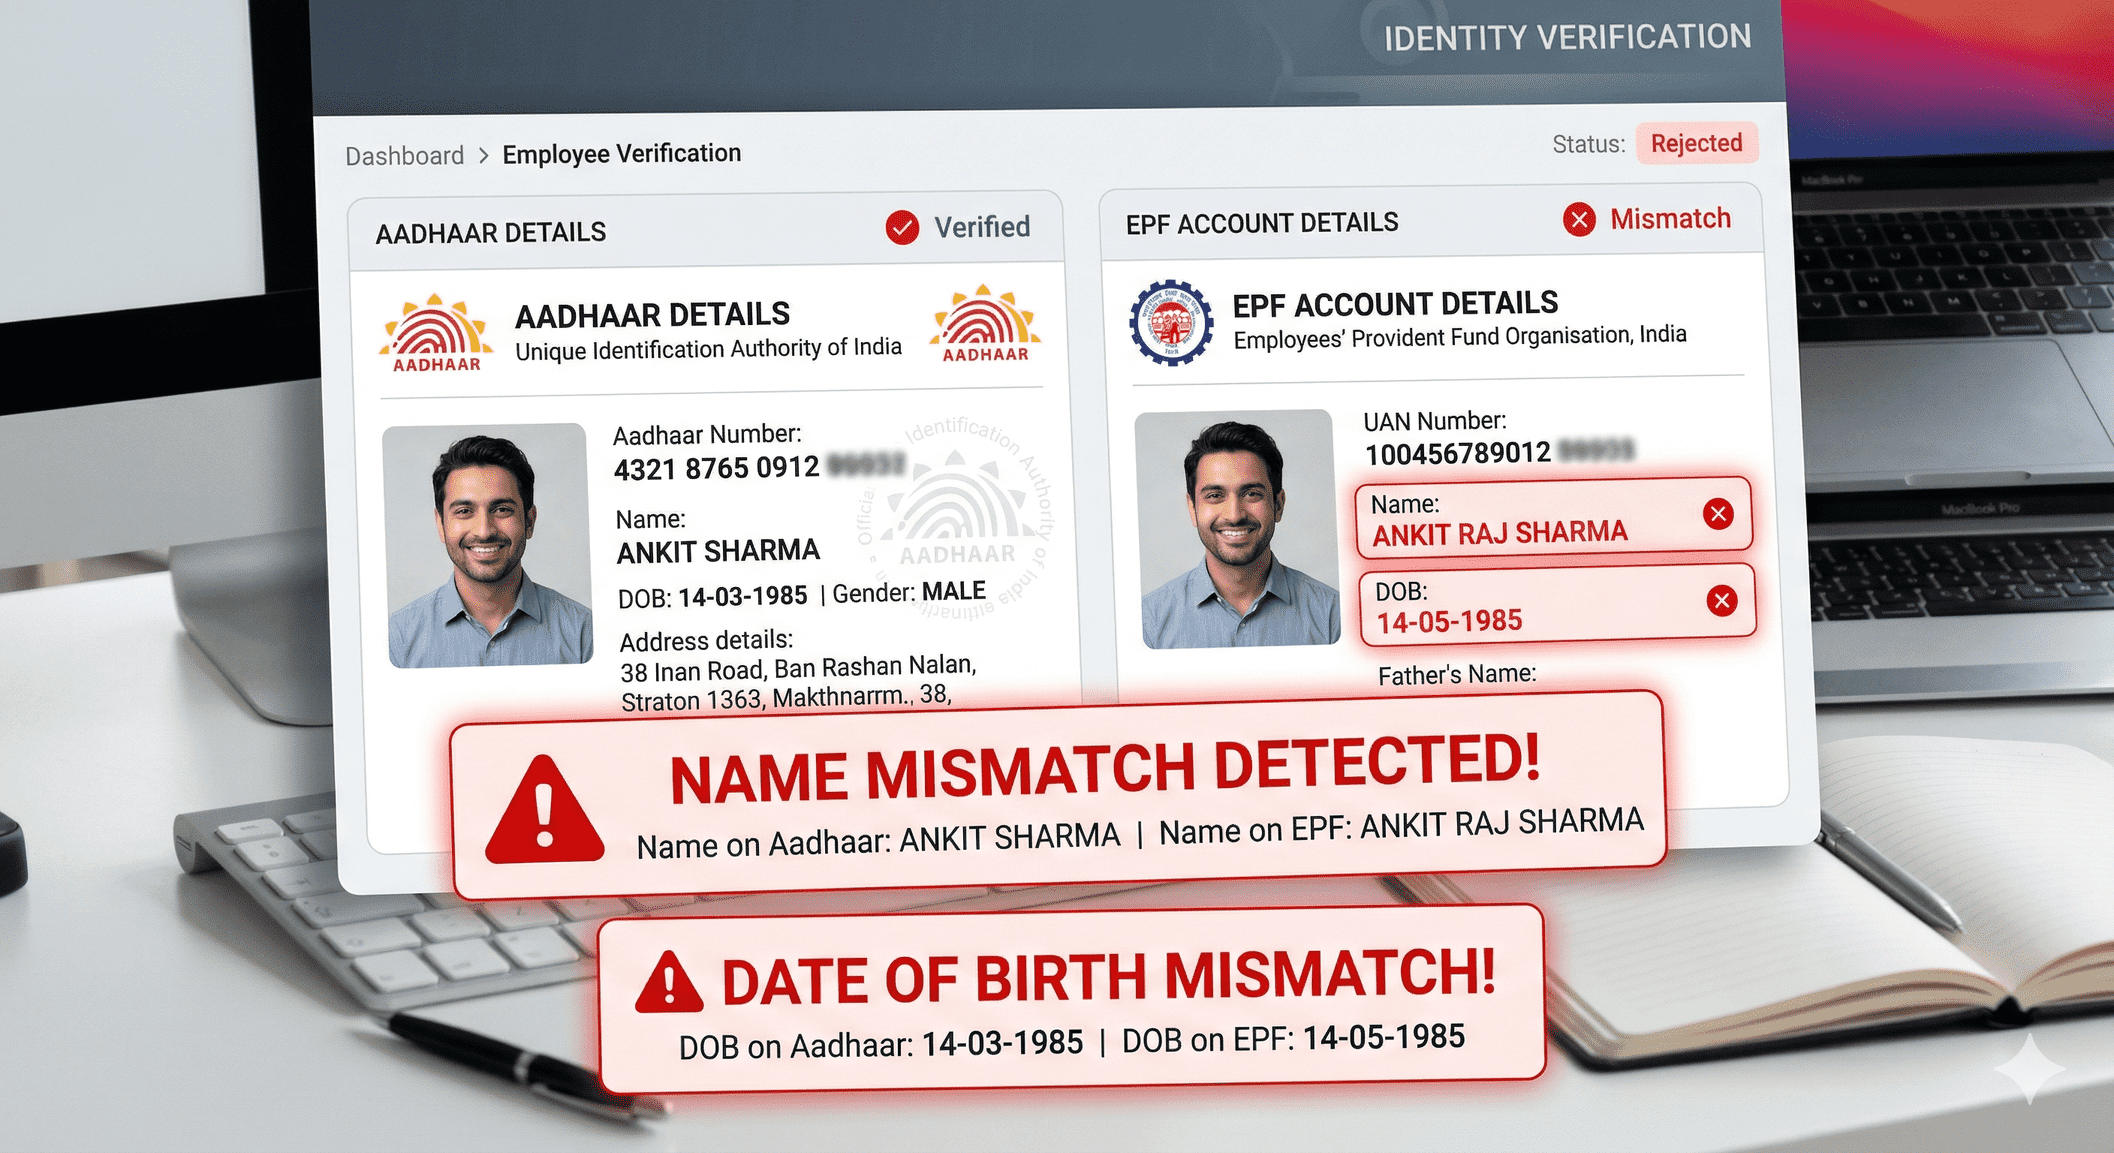This screenshot has height=1153, width=2114.
Task: Click the Father's Name label
Action: click(1457, 675)
